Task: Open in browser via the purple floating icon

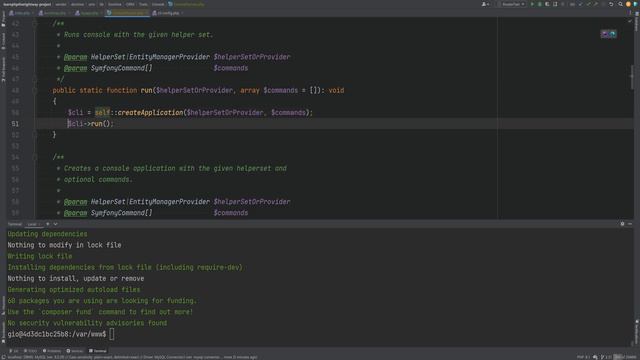Action: pyautogui.click(x=604, y=34)
